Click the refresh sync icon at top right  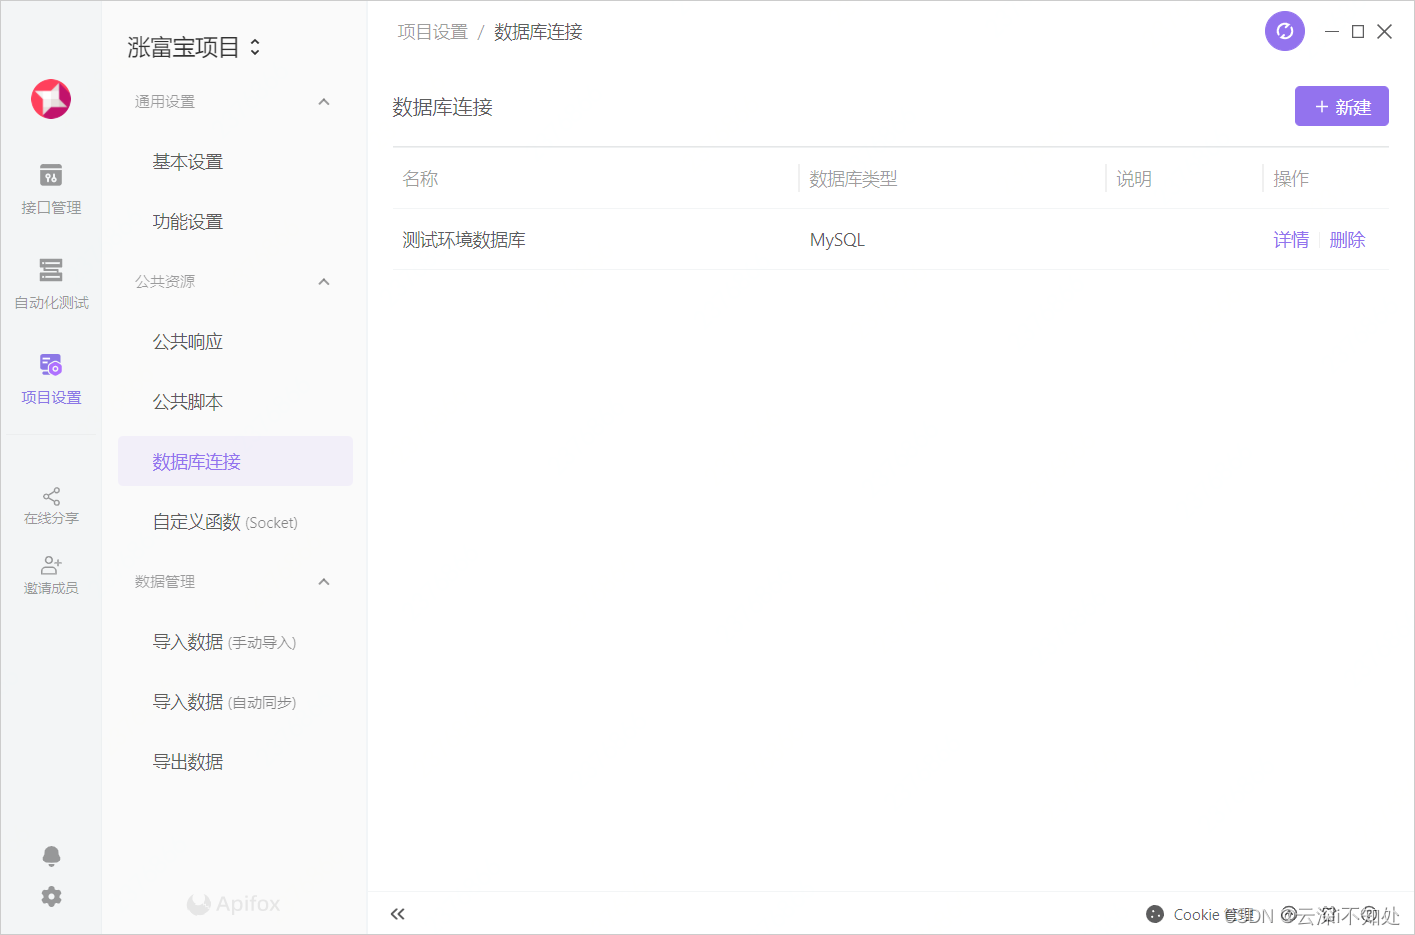[1284, 31]
